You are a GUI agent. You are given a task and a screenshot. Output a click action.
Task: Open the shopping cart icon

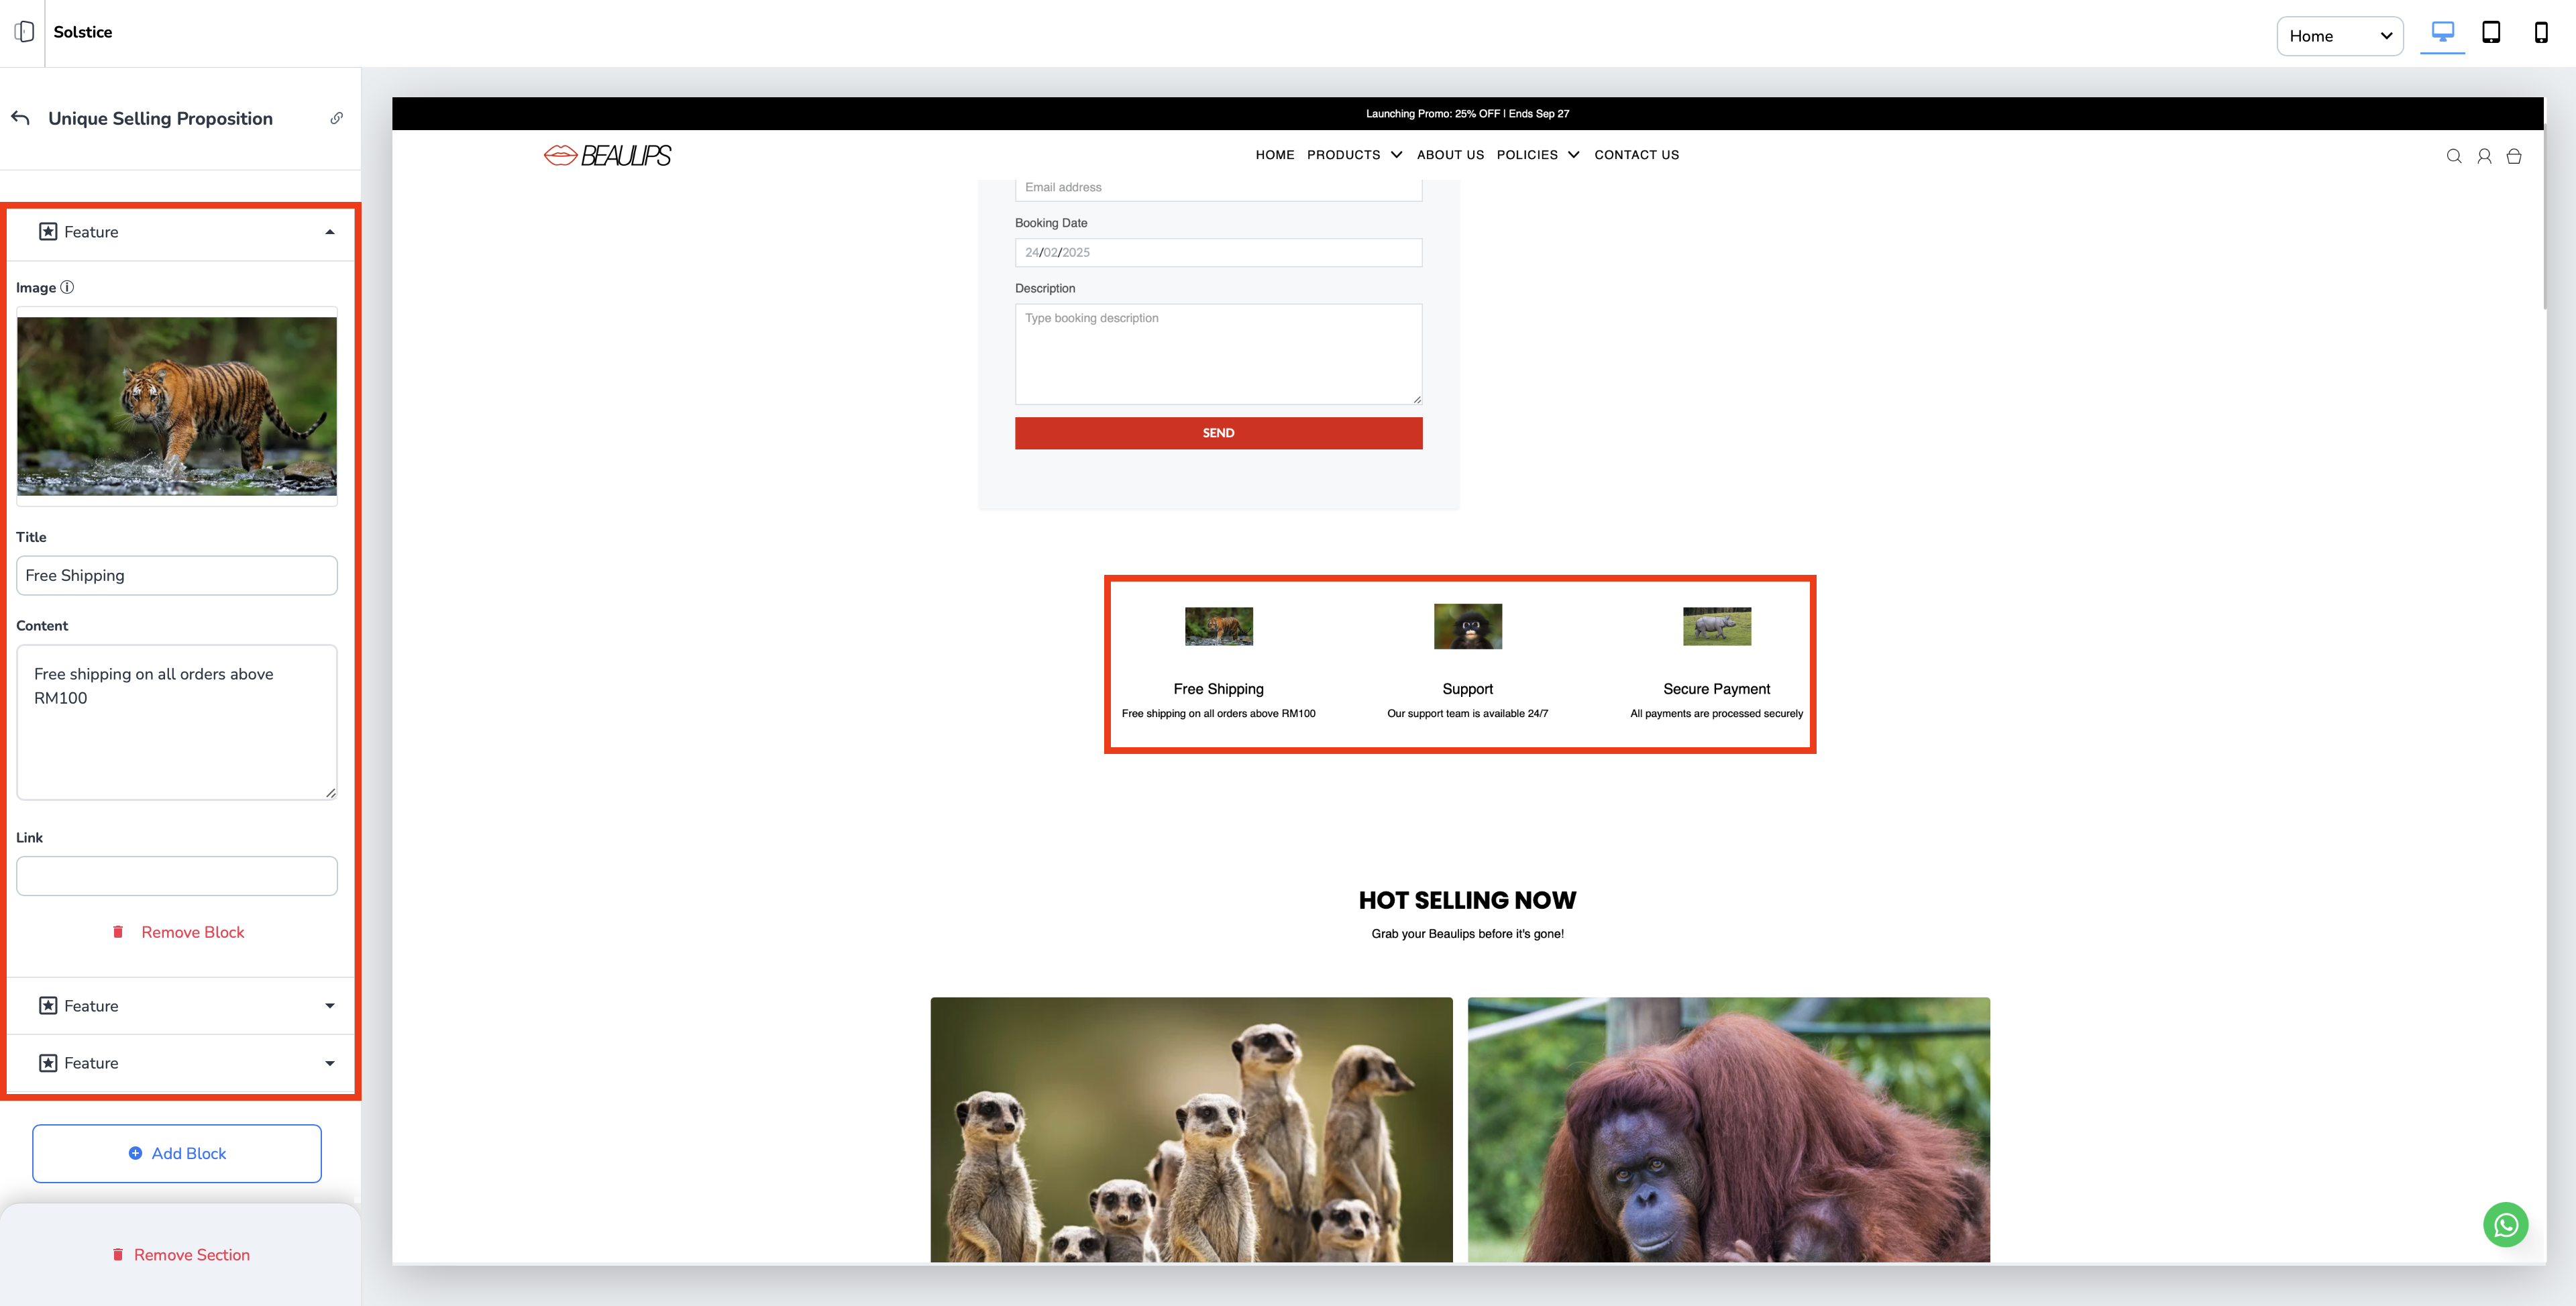2514,156
